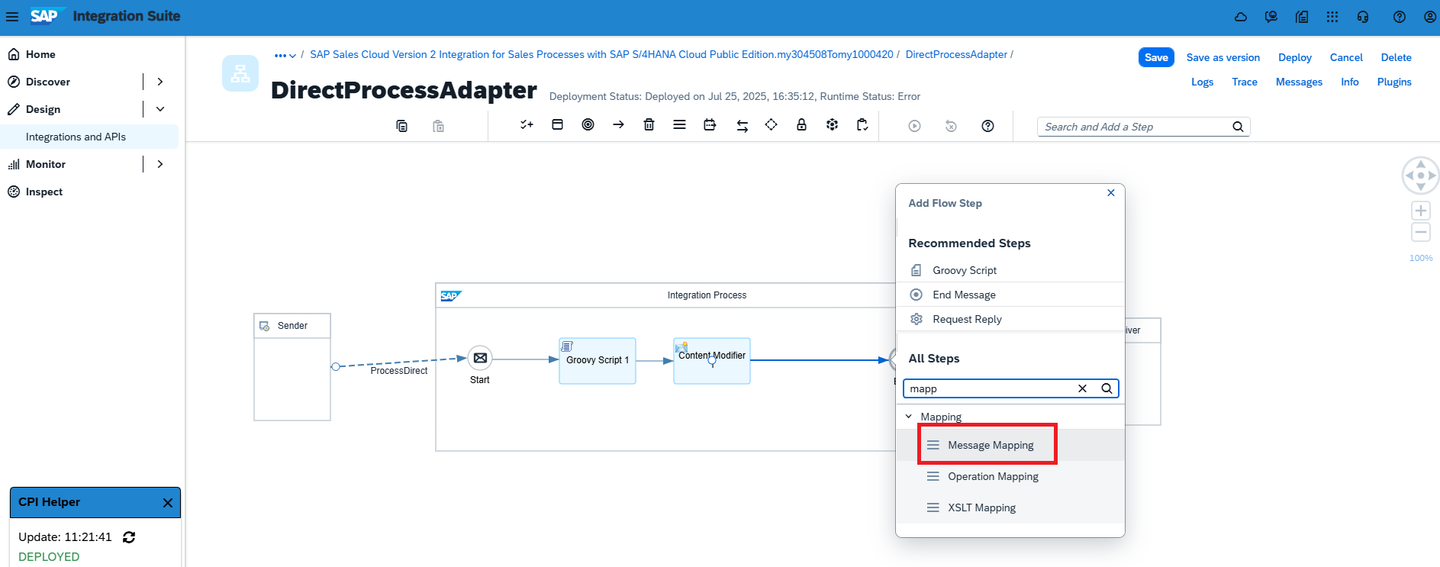
Task: Select XSLT Mapping step
Action: pyautogui.click(x=1010, y=508)
